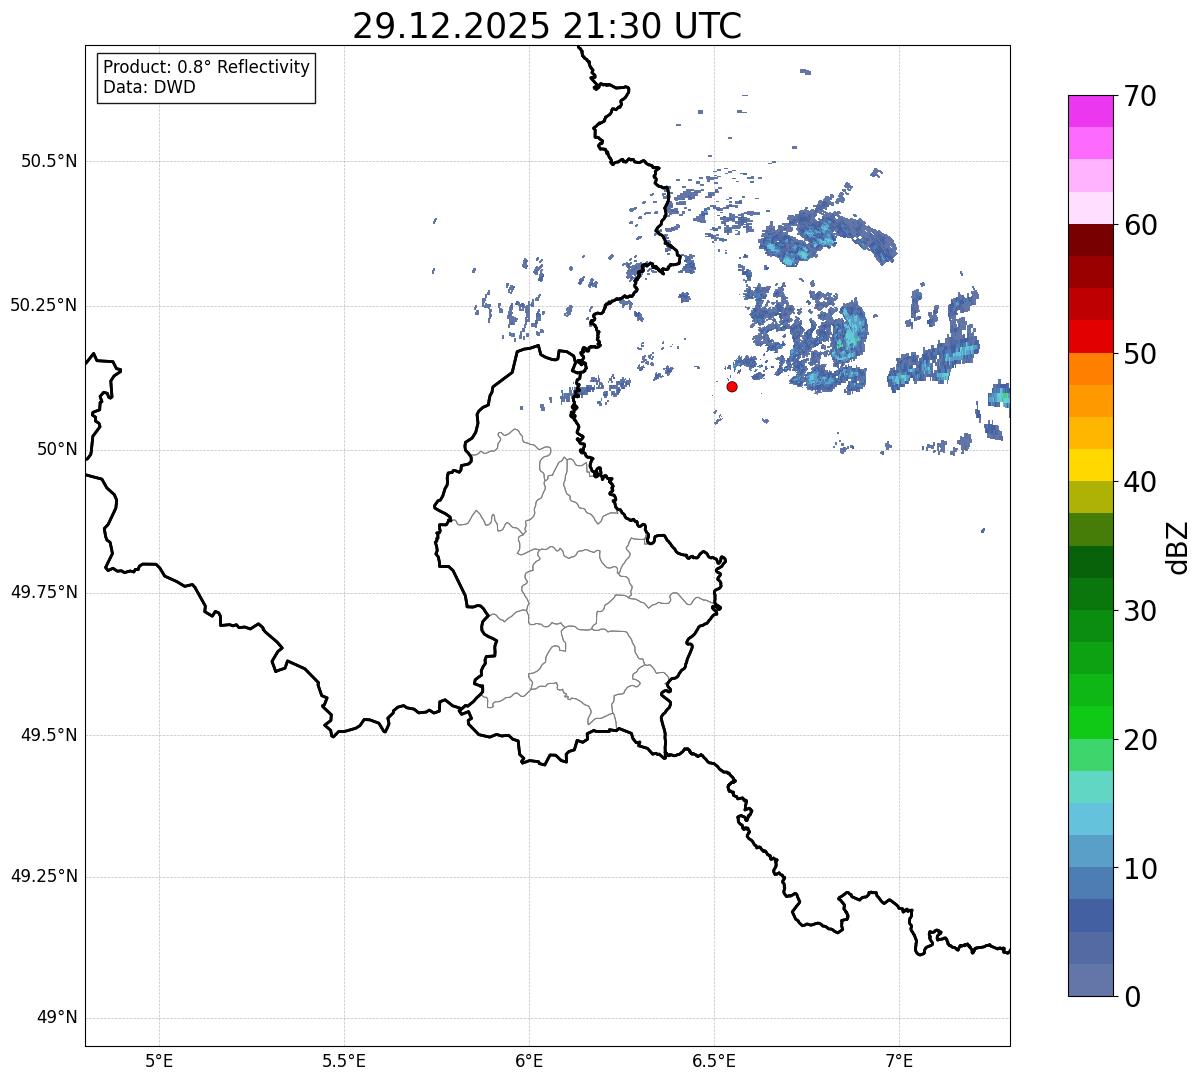
Task: Click the 'Product: 0.8° Reflectivity' label
Action: (x=207, y=67)
